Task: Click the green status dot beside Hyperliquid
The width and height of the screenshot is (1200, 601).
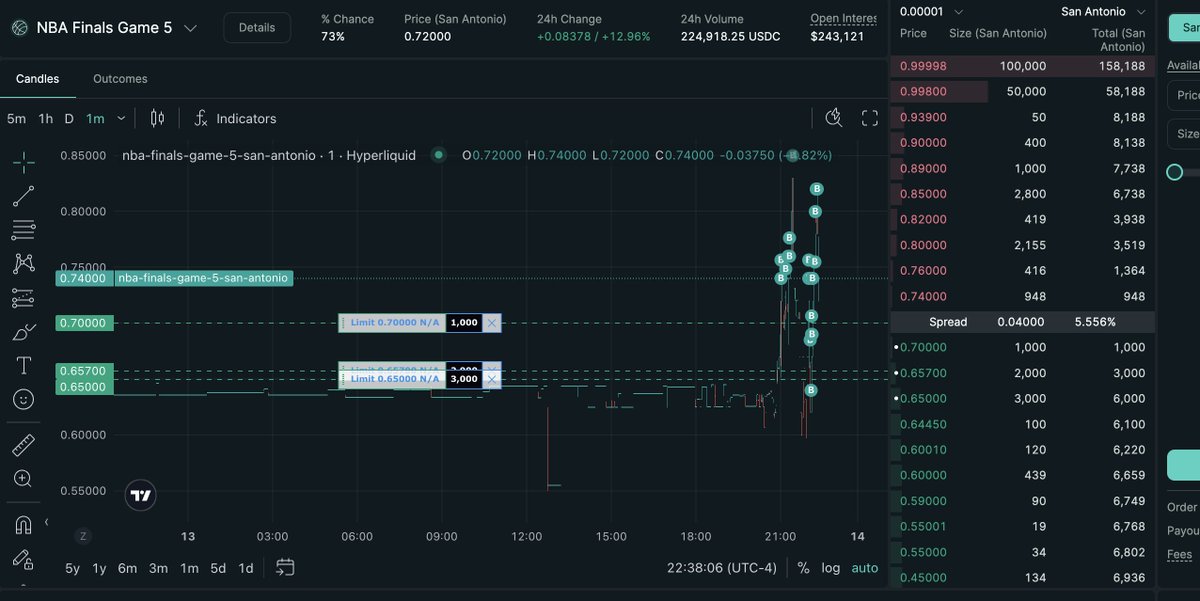Action: [x=437, y=155]
